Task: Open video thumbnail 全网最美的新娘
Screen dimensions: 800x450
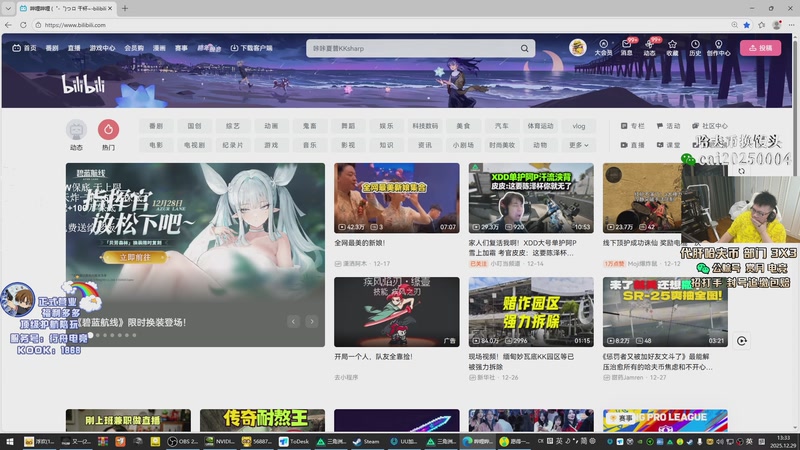Action: pos(396,198)
